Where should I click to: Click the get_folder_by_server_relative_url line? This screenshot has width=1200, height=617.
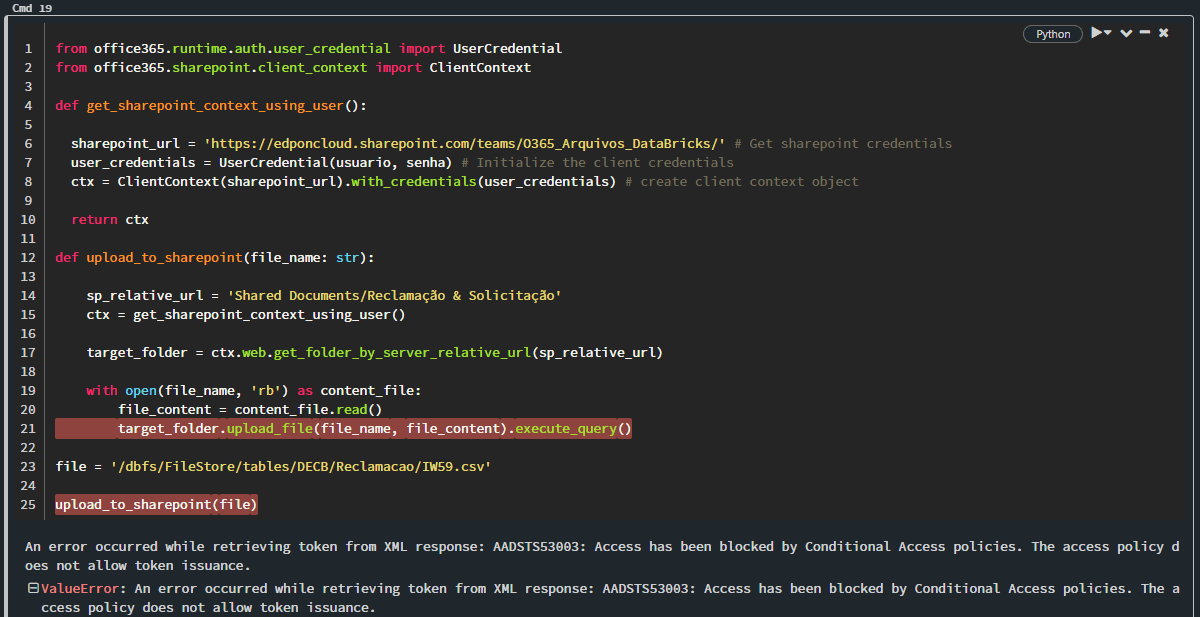(x=375, y=353)
